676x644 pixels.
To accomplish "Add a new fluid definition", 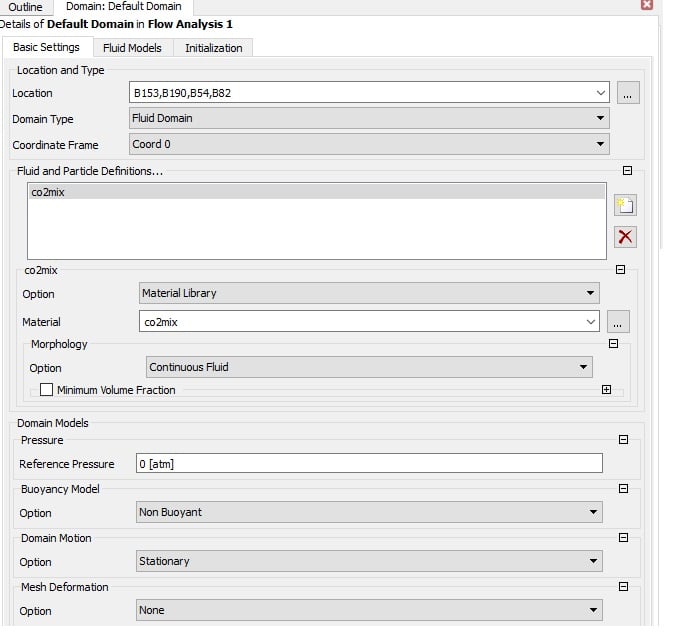I will (625, 205).
